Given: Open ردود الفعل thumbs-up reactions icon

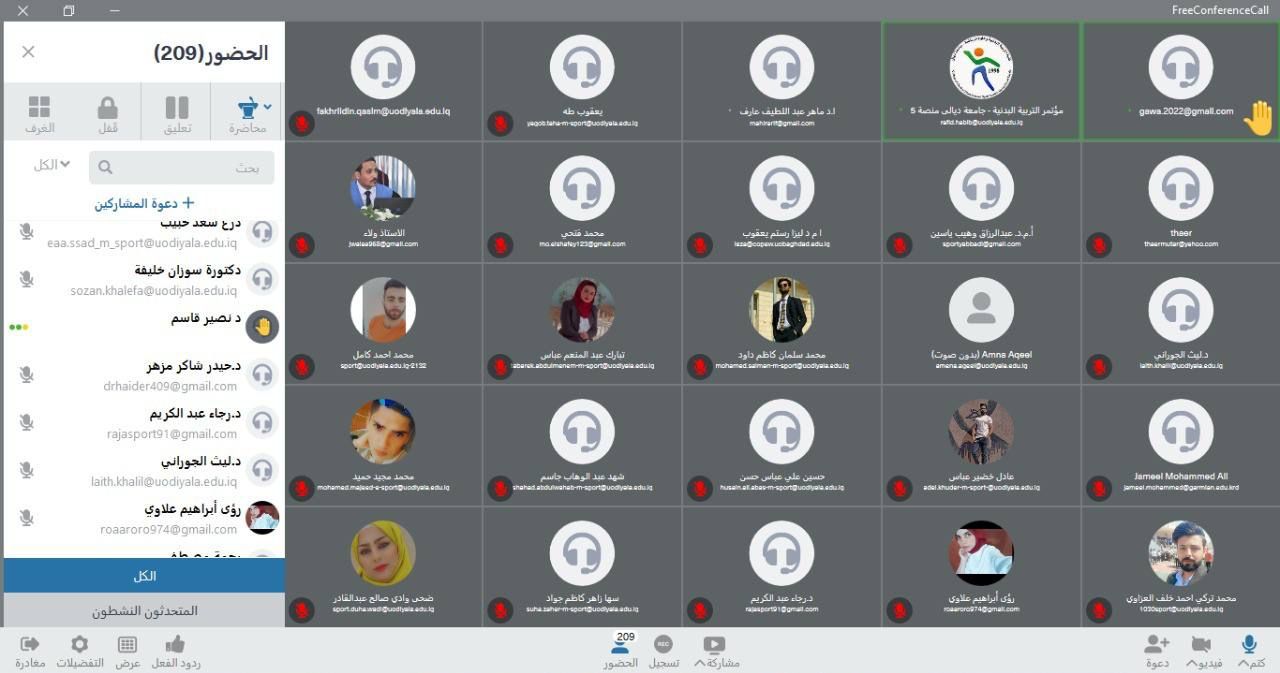Looking at the screenshot, I should pos(175,644).
